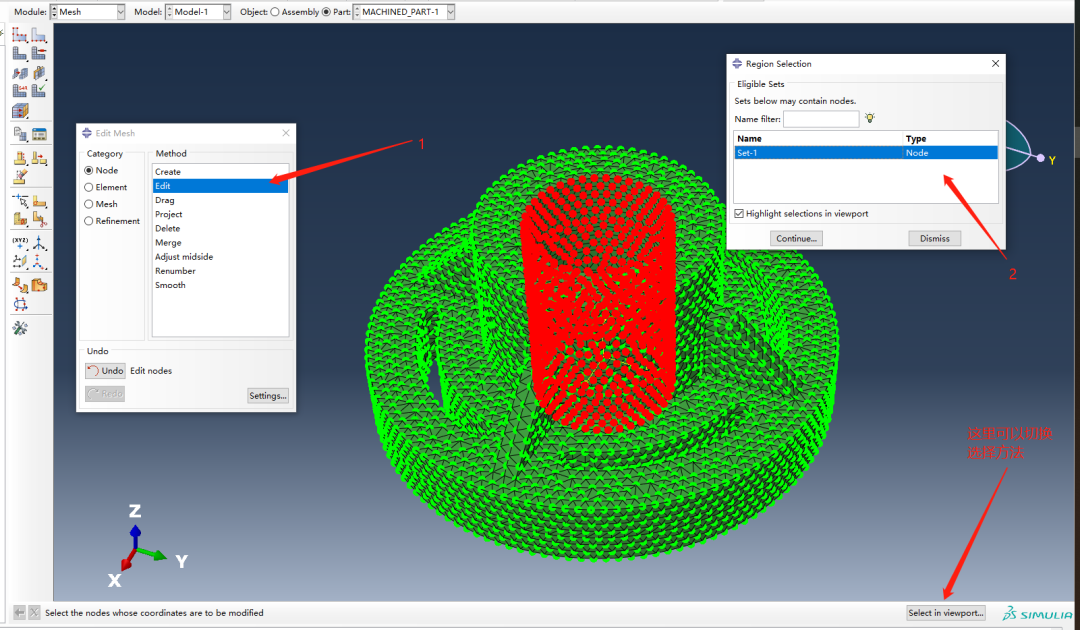
Task: Select the Partition Cell tool icon
Action: [x=20, y=220]
